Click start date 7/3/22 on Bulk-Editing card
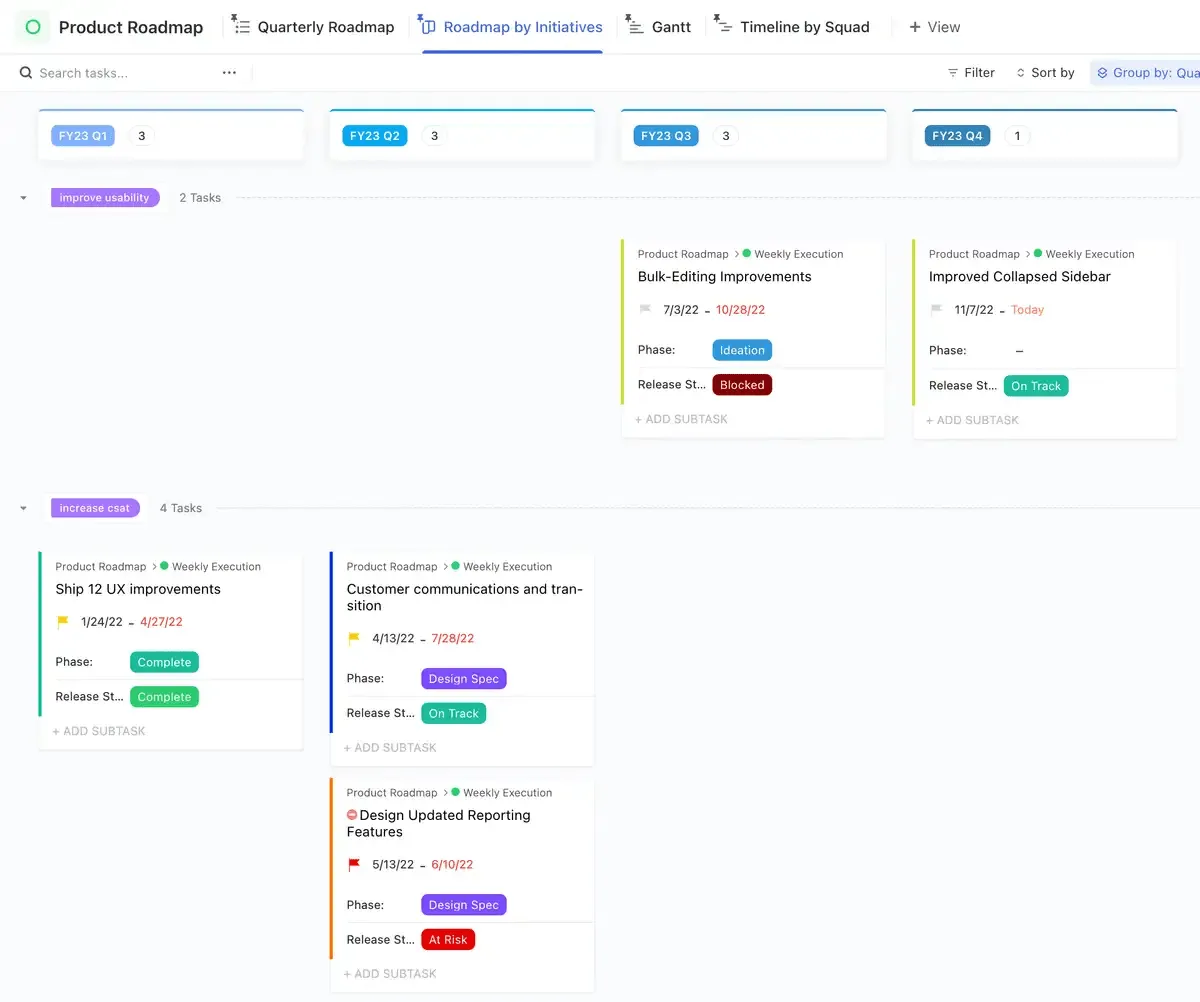This screenshot has width=1200, height=1002. [681, 310]
